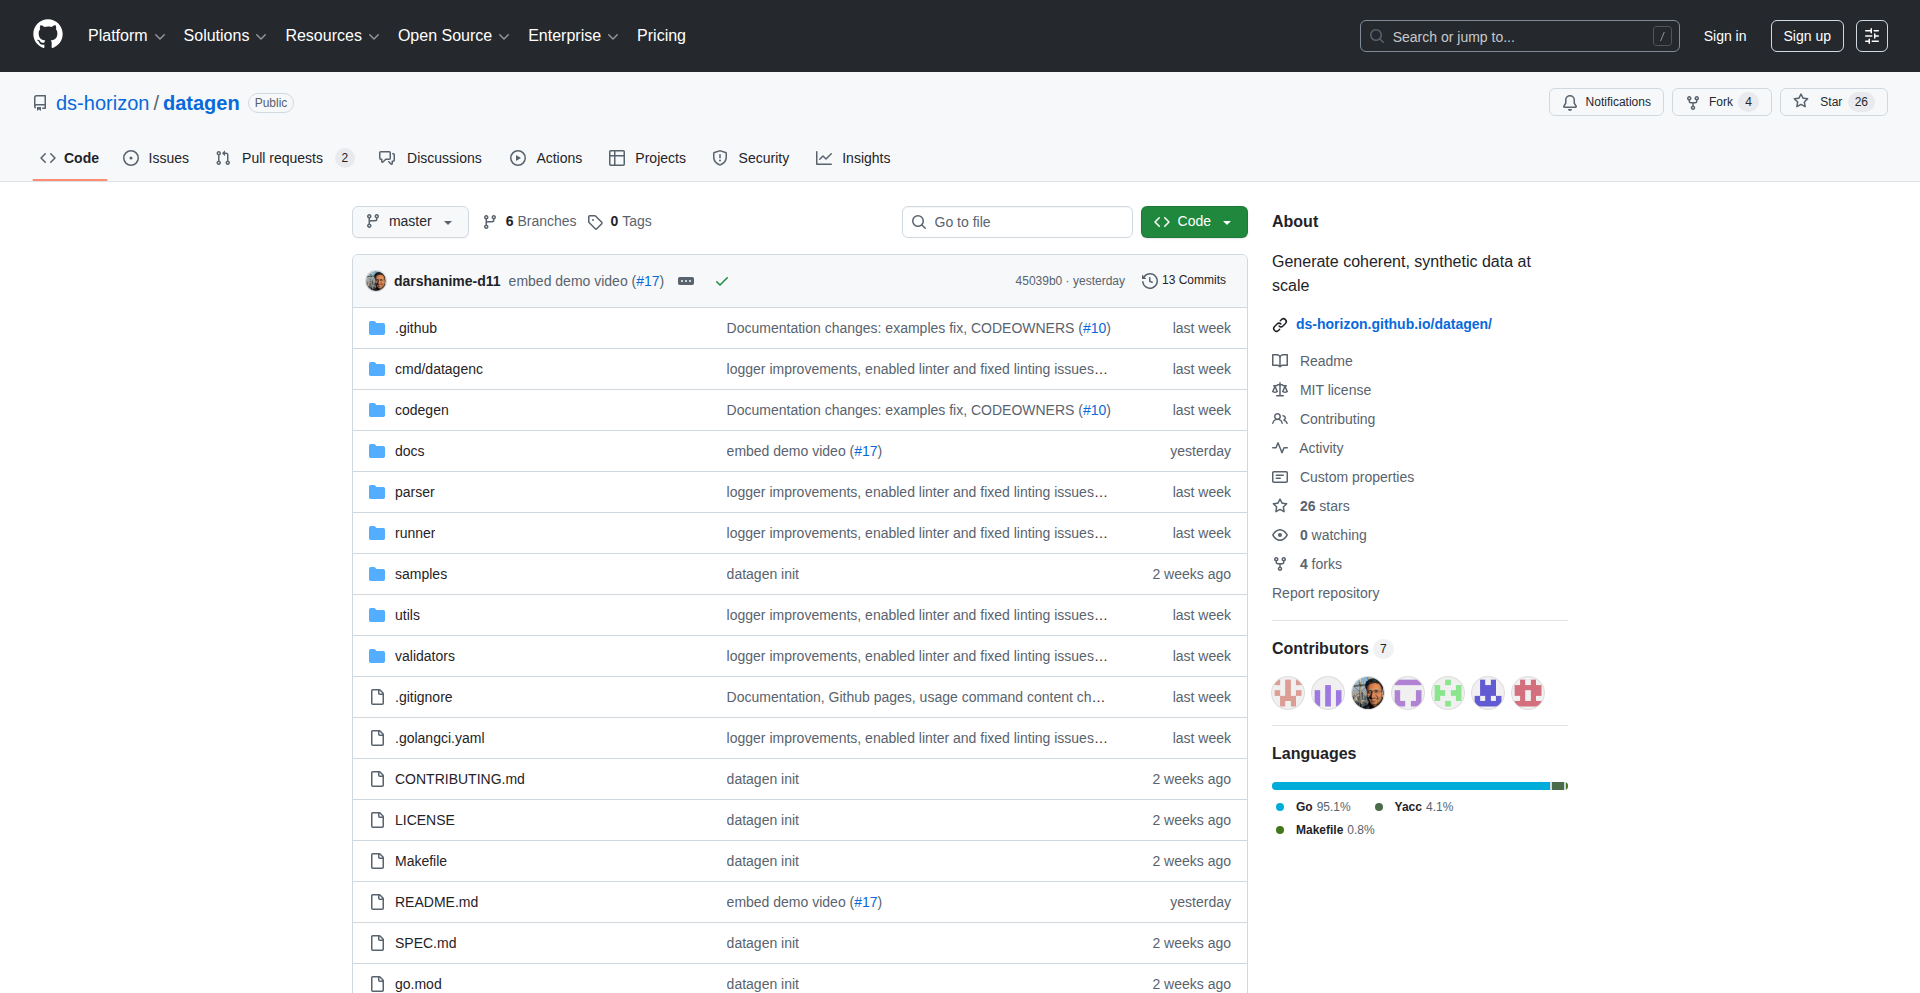Open the docs folder

[409, 451]
